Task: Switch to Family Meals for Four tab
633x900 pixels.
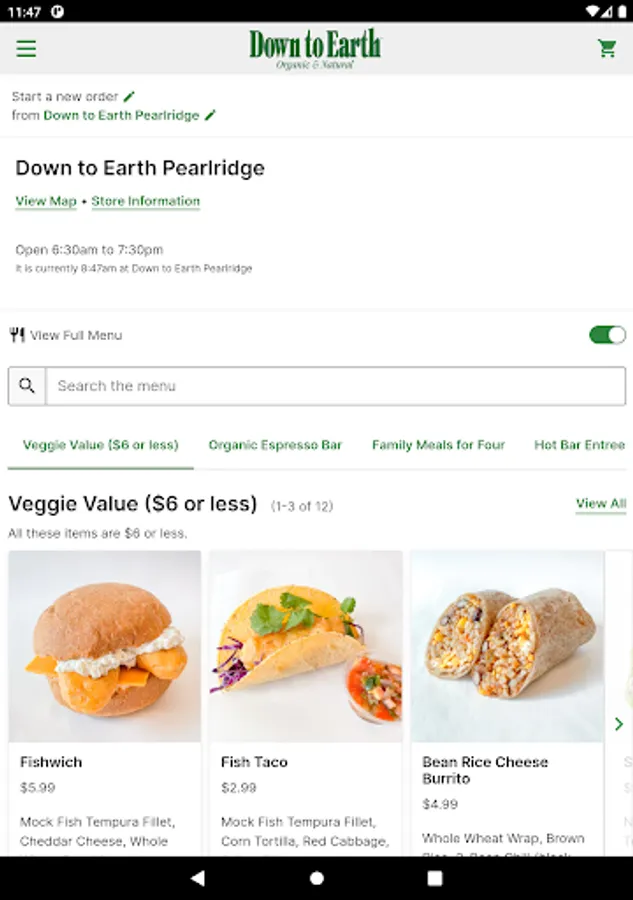Action: pos(438,445)
